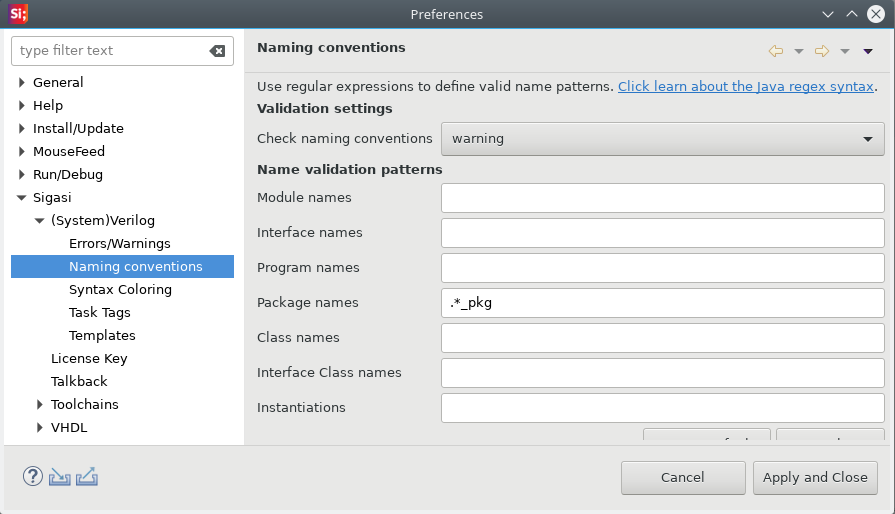Open the forward history dropdown arrow
Image resolution: width=895 pixels, height=514 pixels.
pos(845,52)
